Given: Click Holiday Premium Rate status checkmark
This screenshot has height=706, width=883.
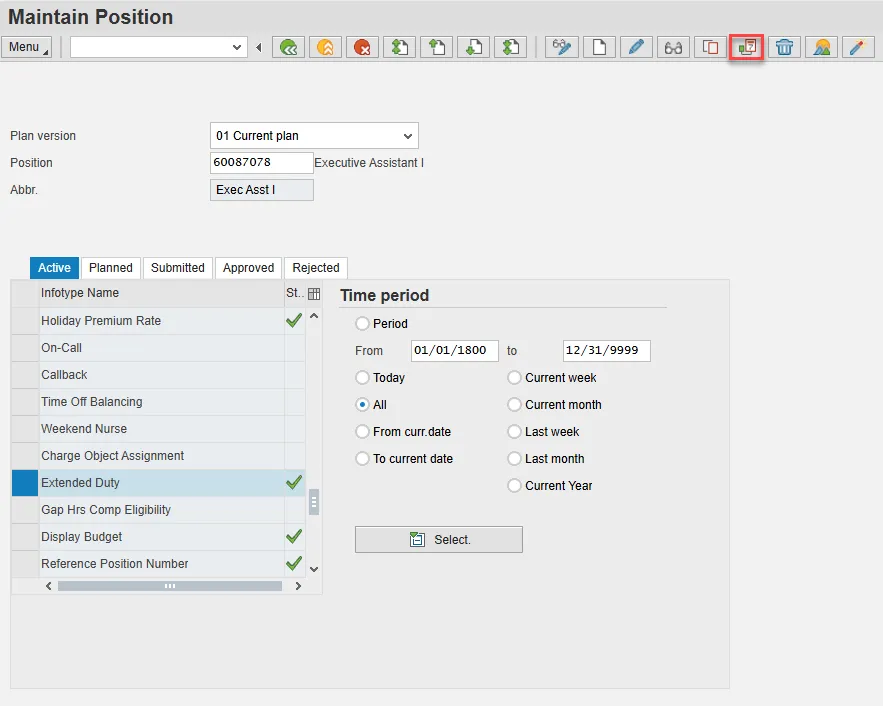Looking at the screenshot, I should (294, 320).
